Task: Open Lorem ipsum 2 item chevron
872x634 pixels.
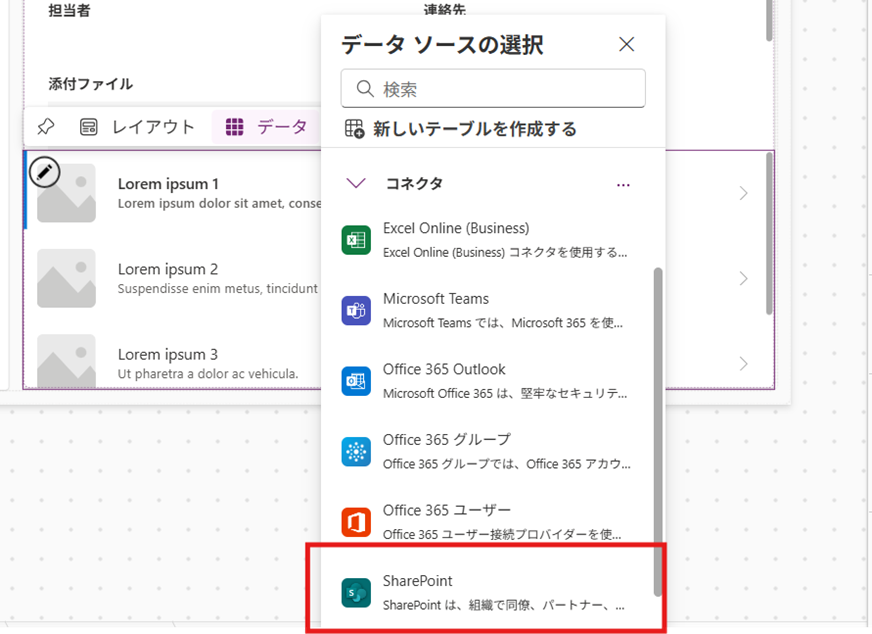Action: click(x=743, y=279)
